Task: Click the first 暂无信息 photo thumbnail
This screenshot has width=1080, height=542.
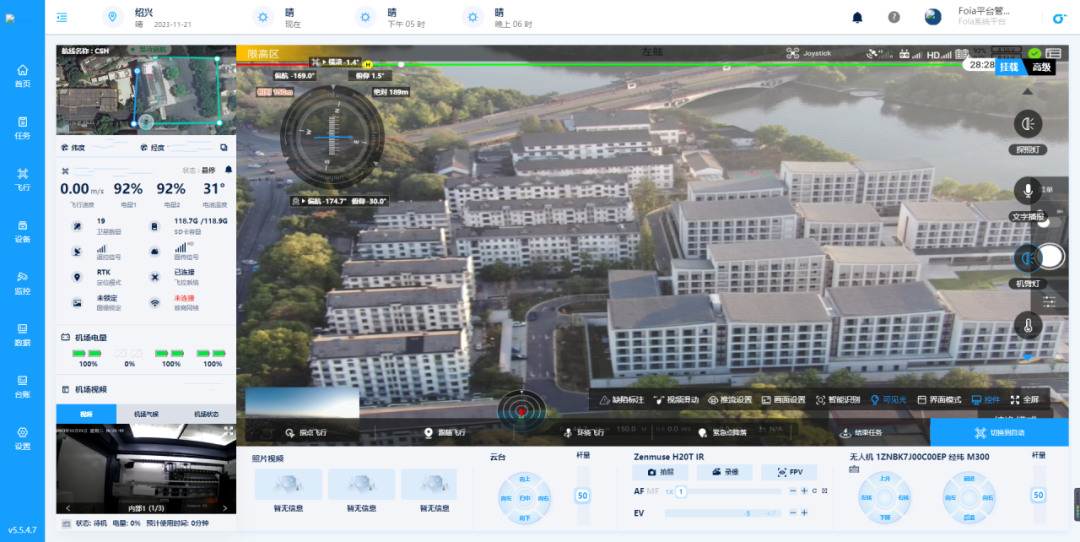Action: pyautogui.click(x=288, y=485)
